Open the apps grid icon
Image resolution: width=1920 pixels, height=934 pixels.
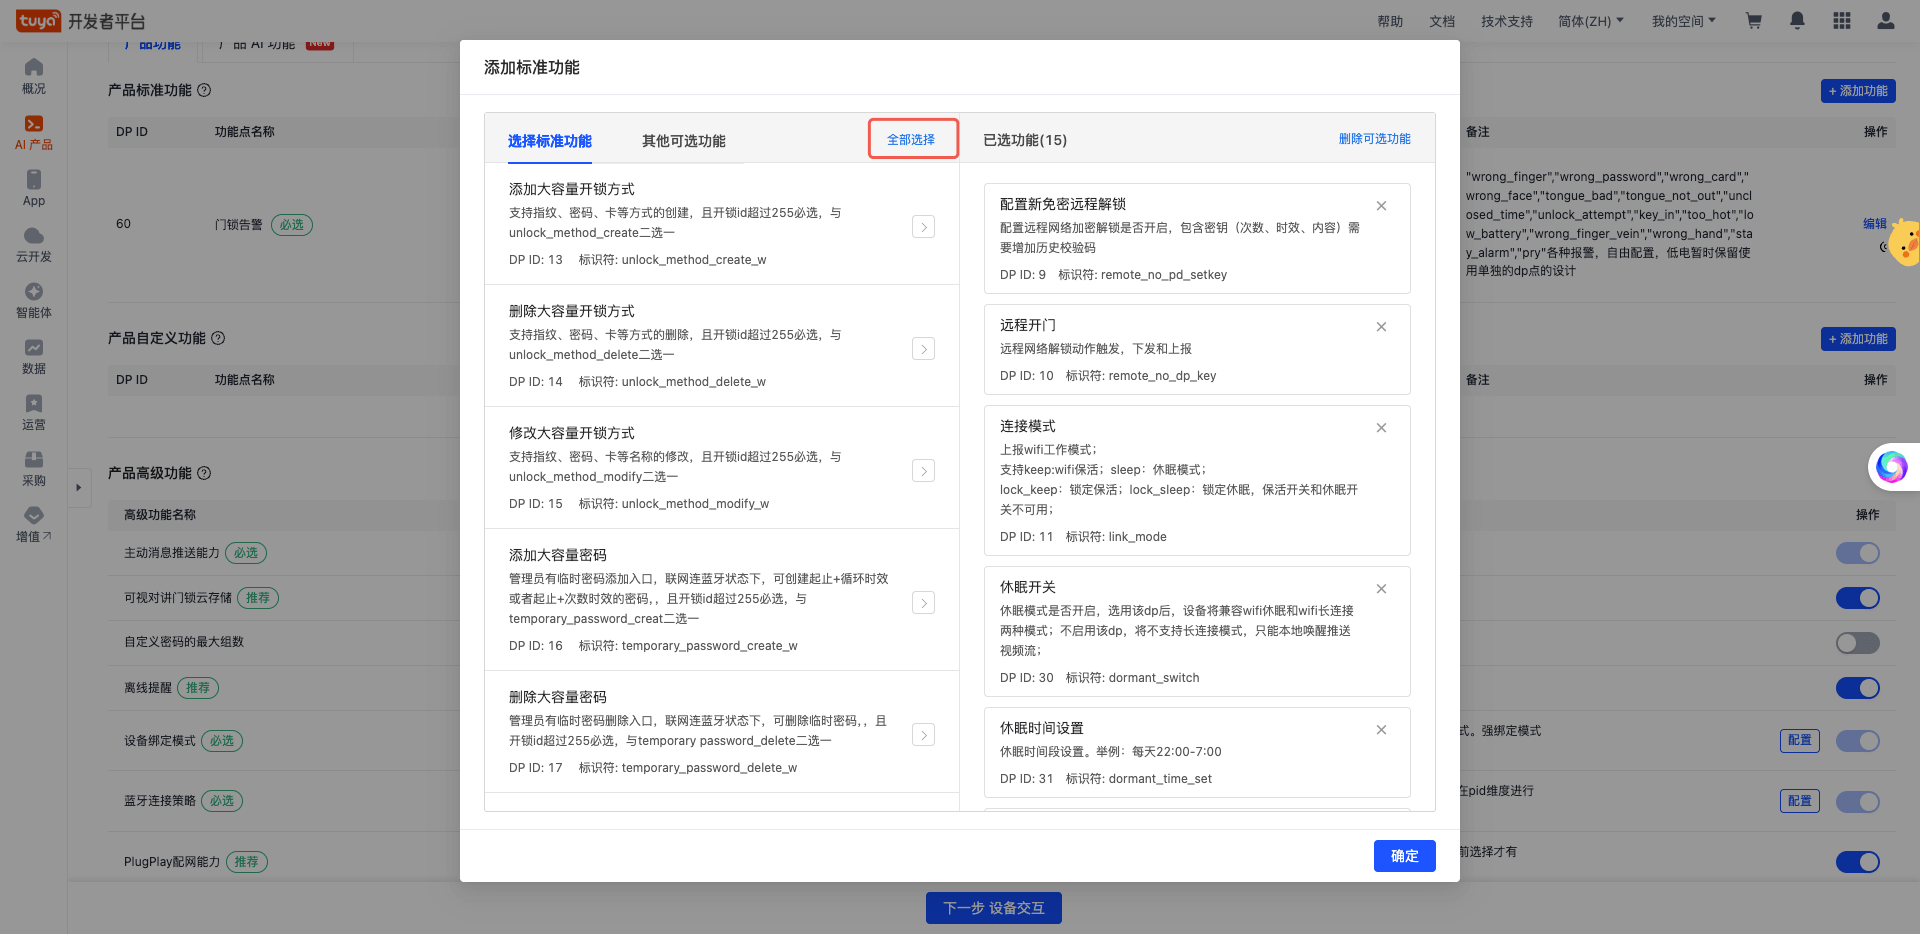coord(1841,21)
